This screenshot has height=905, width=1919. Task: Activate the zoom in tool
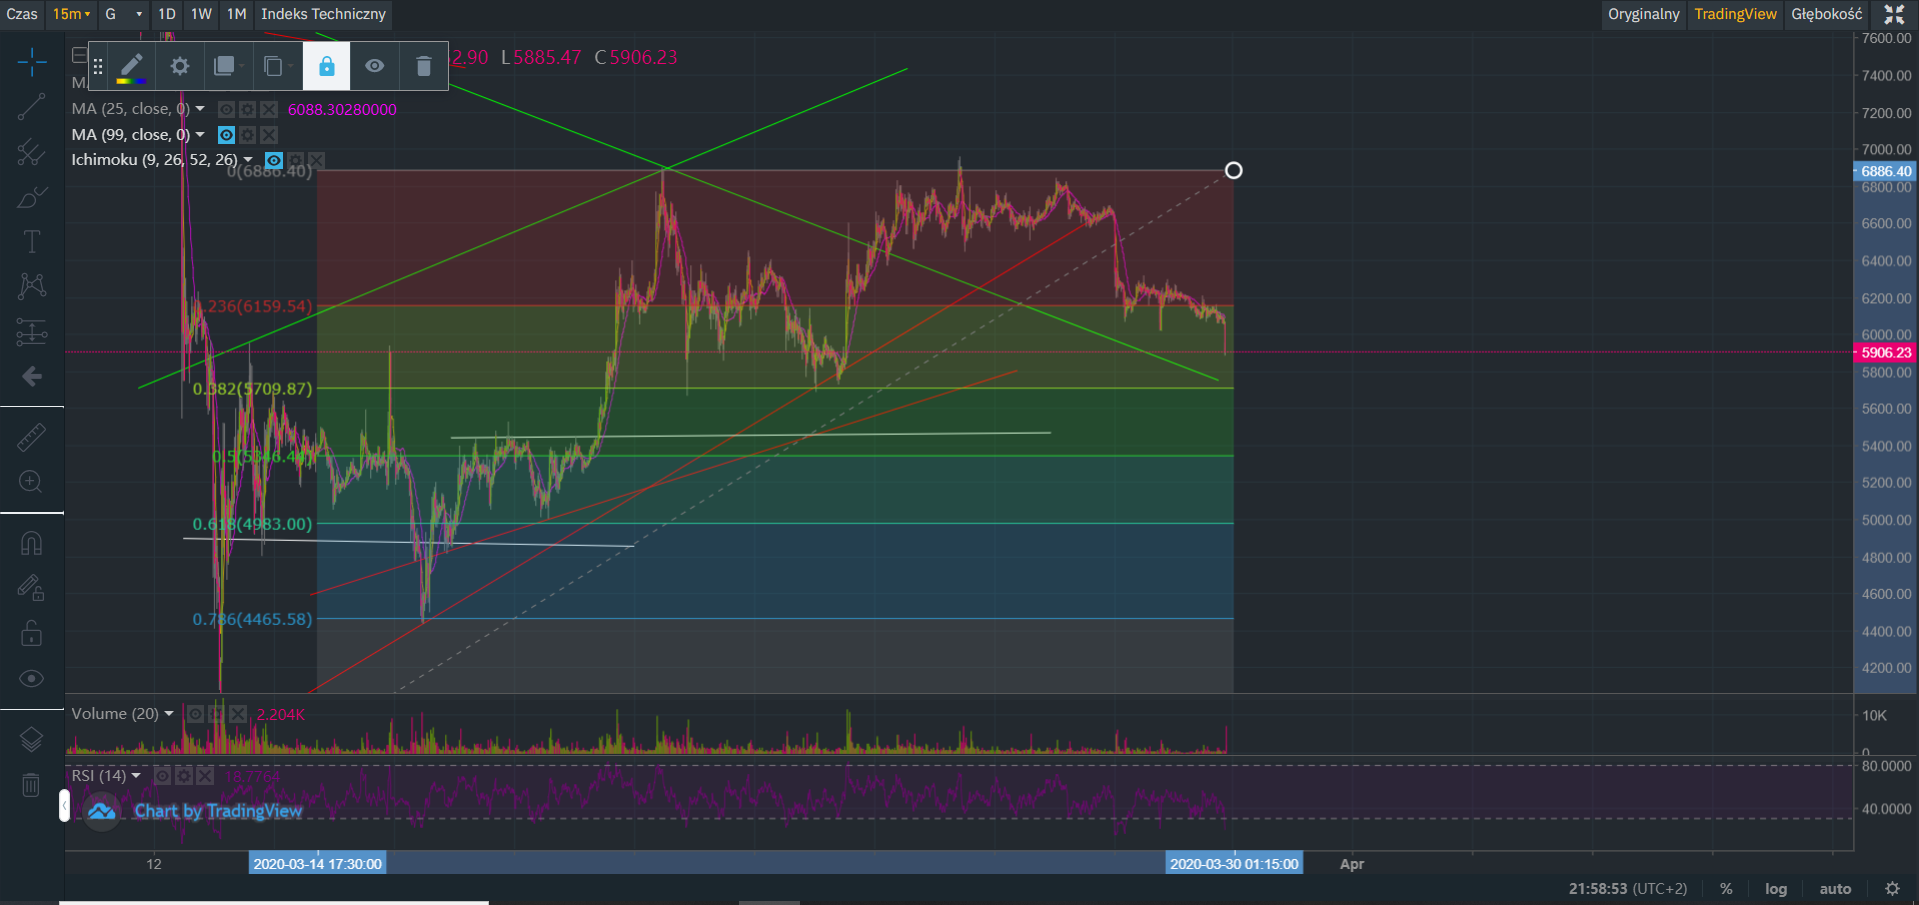click(x=31, y=482)
